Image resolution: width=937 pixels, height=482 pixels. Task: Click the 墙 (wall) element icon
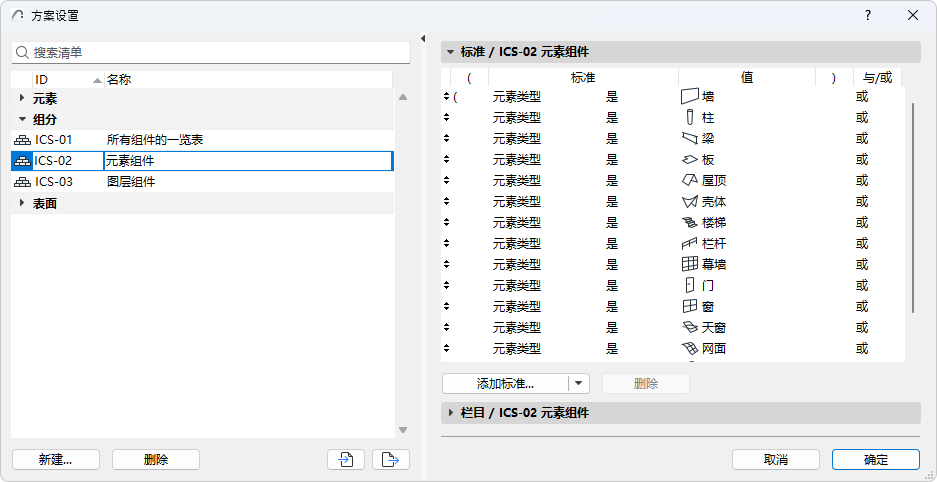(688, 97)
